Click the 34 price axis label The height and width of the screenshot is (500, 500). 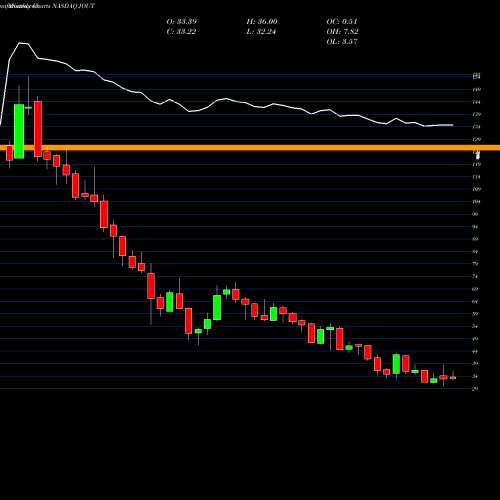coord(476,376)
